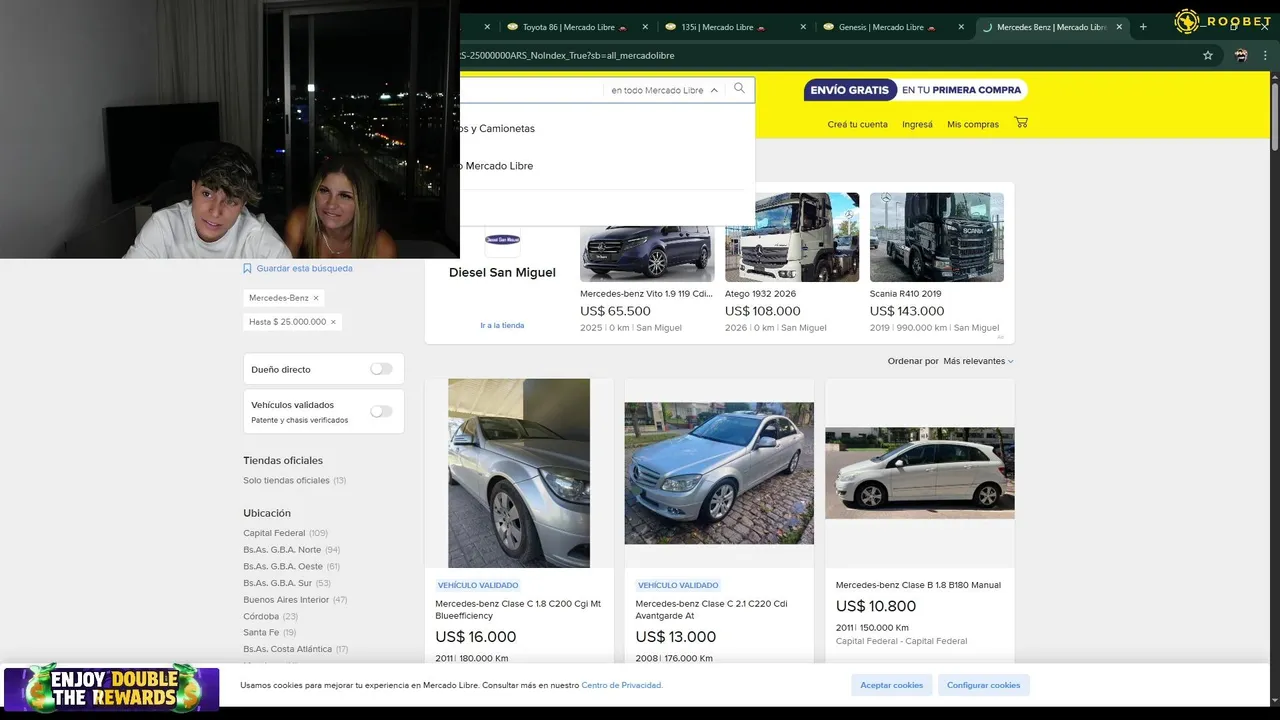Click the search magnifier icon
The height and width of the screenshot is (720, 1280).
coord(739,89)
